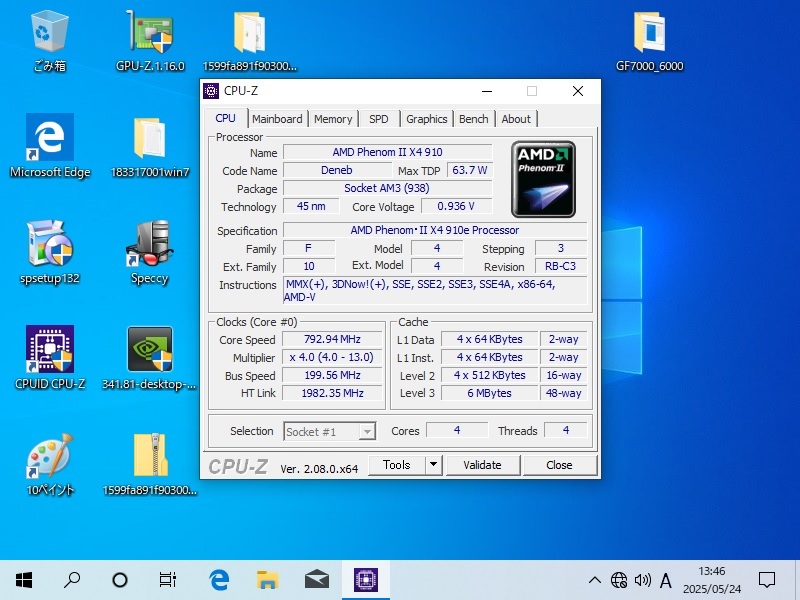Click the AMD Phenom II logo in CPU-Z
800x600 pixels.
pyautogui.click(x=543, y=179)
